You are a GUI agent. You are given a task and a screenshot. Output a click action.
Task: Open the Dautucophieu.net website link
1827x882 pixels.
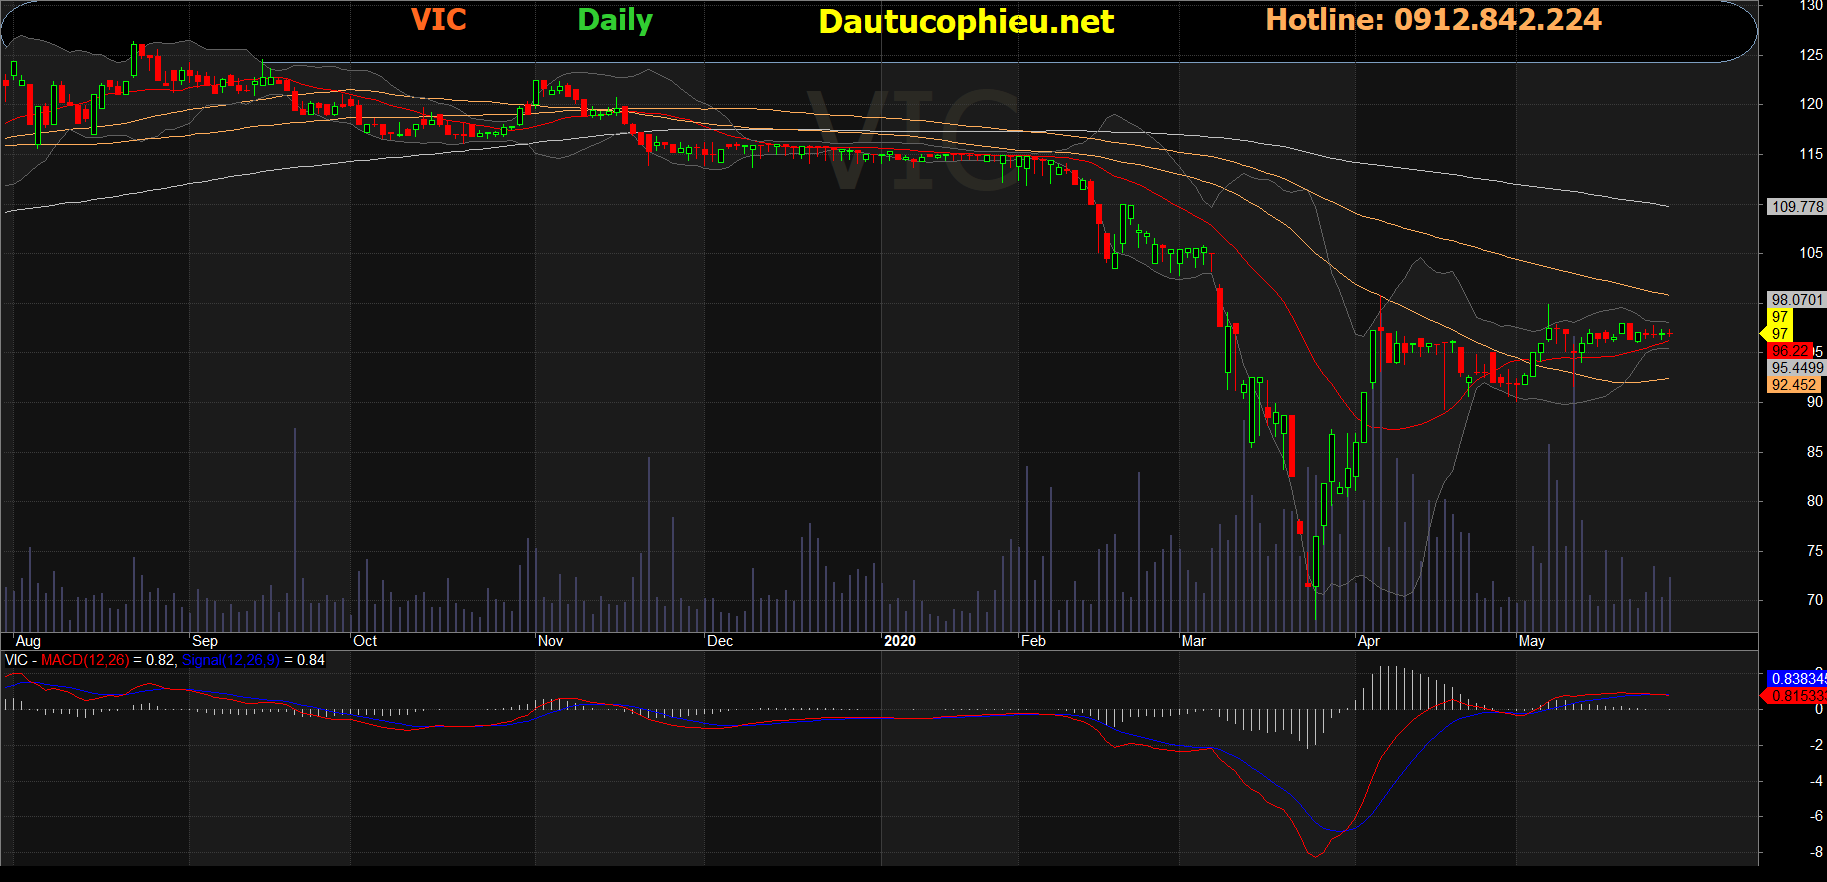(x=965, y=22)
